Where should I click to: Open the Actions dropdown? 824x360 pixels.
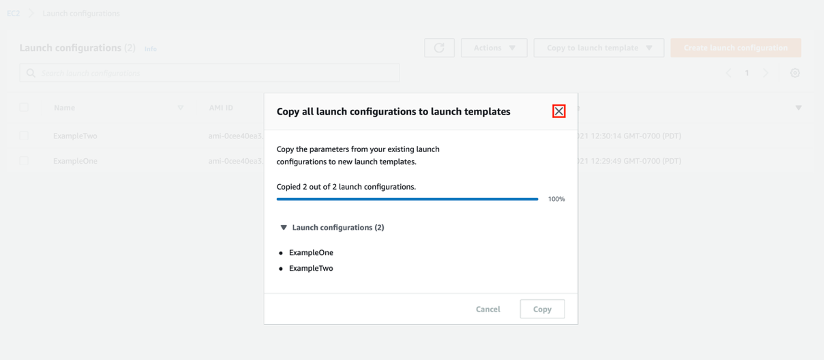pos(494,48)
